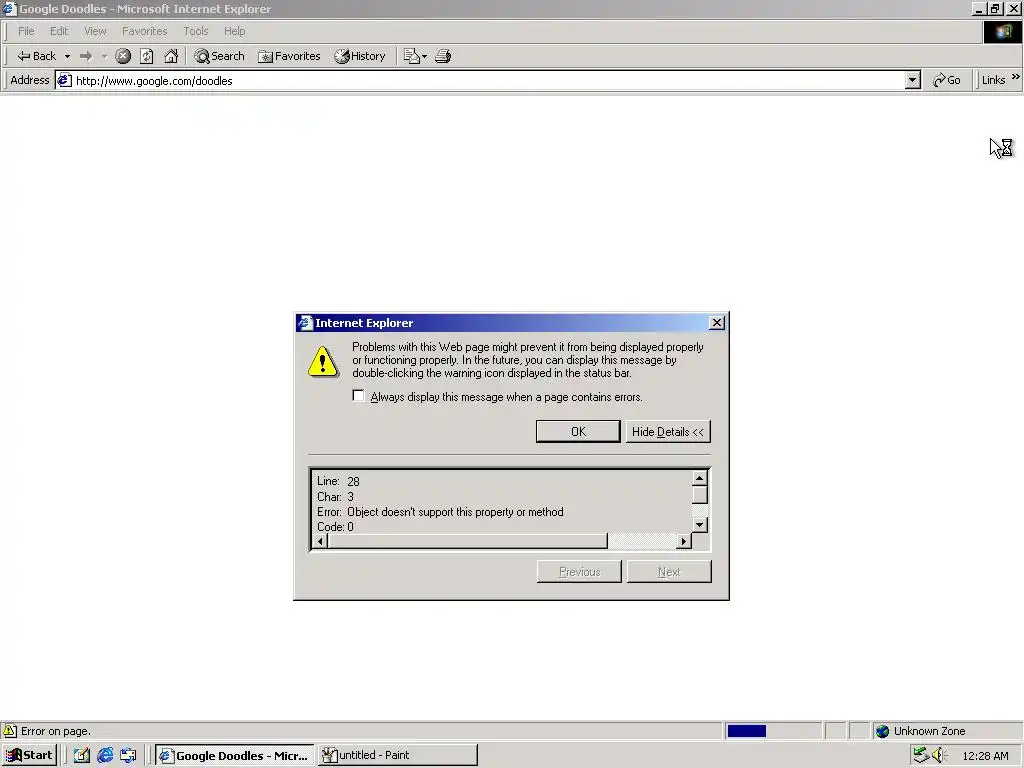Click the Forward arrow toolbar button
This screenshot has width=1024, height=768.
86,56
